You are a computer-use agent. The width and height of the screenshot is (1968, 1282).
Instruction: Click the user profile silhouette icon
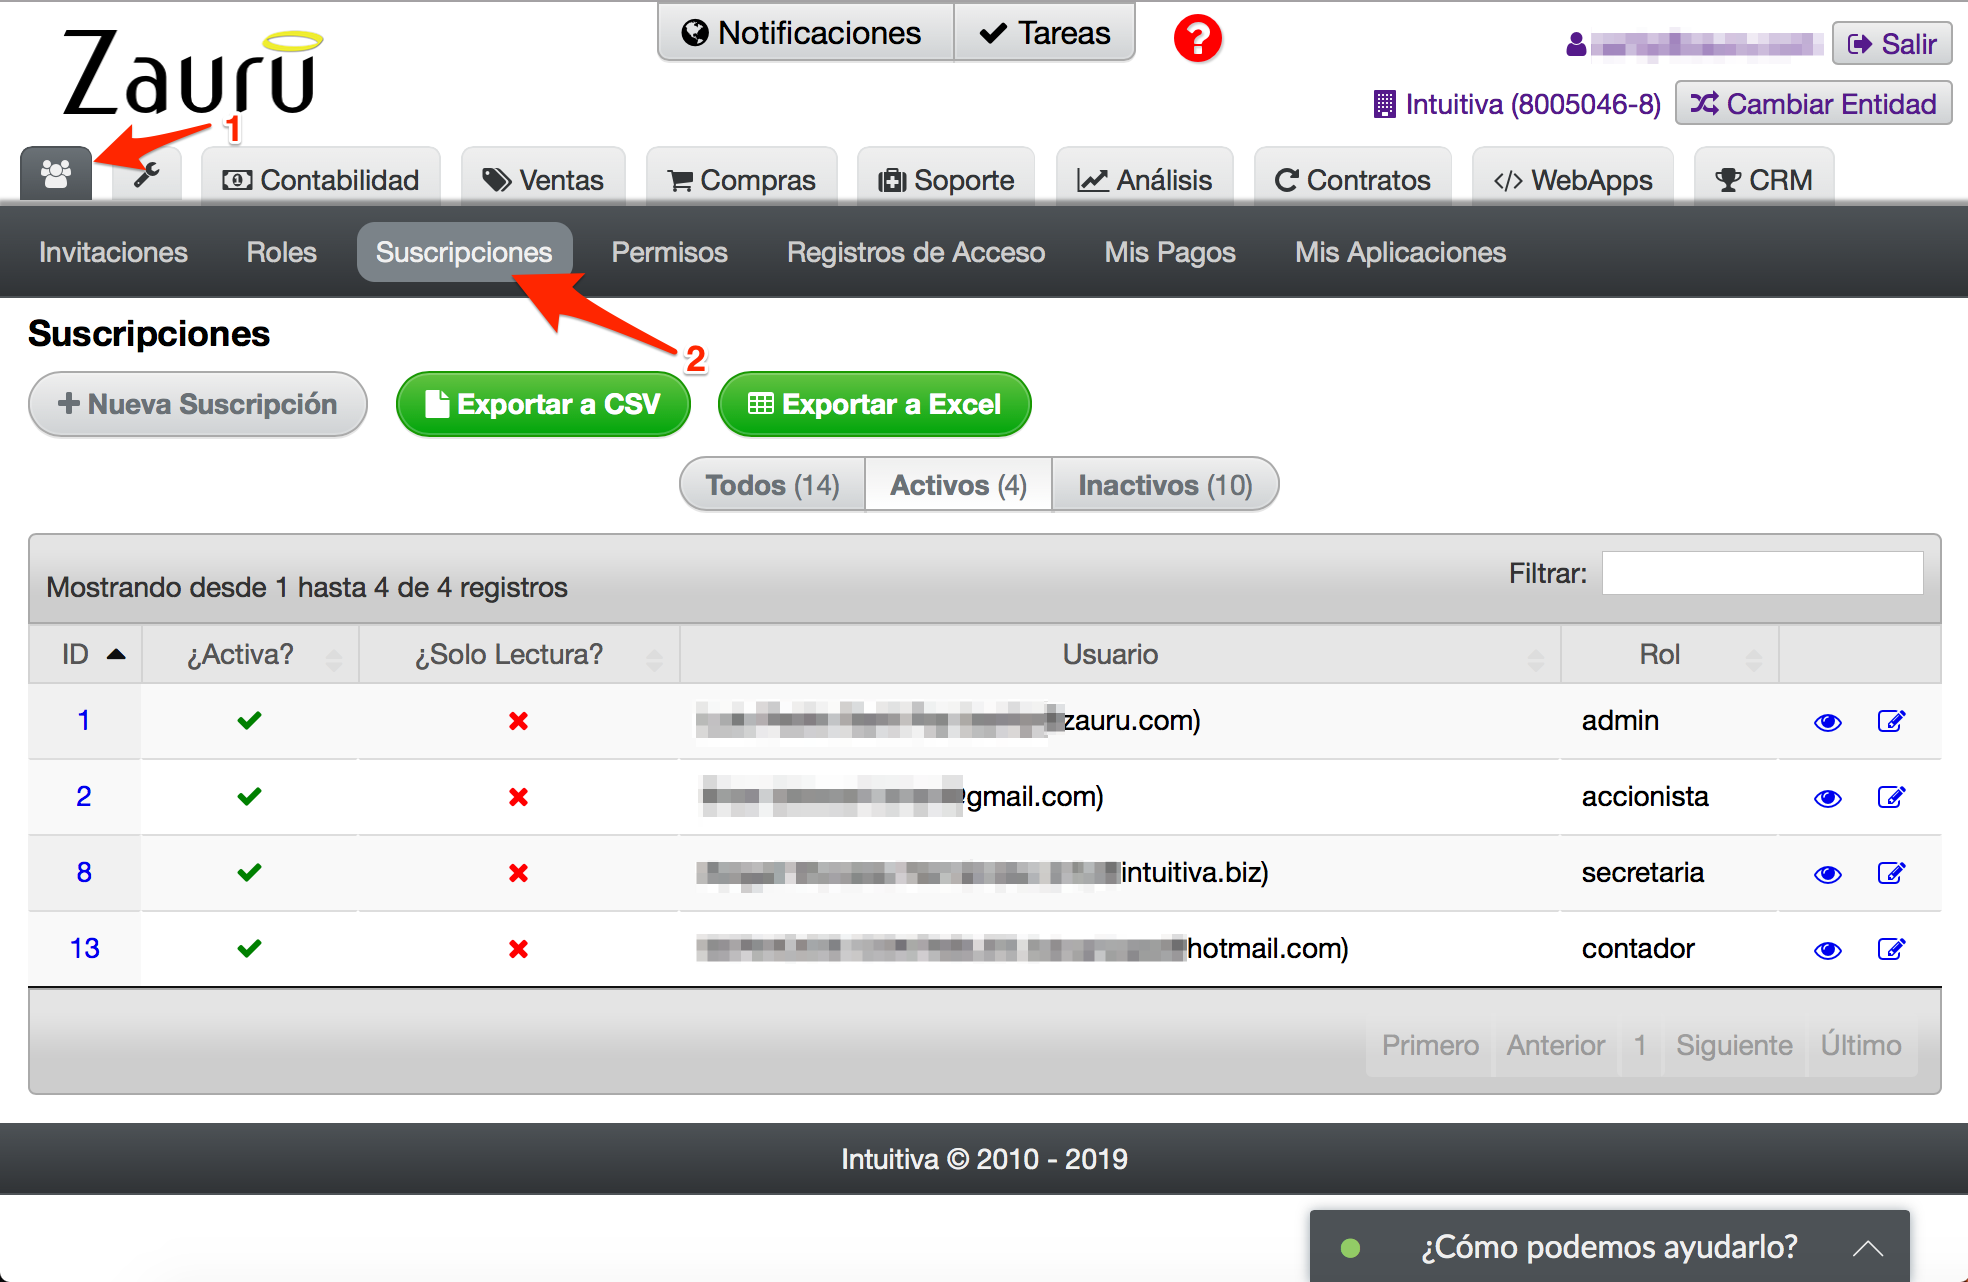(1576, 44)
